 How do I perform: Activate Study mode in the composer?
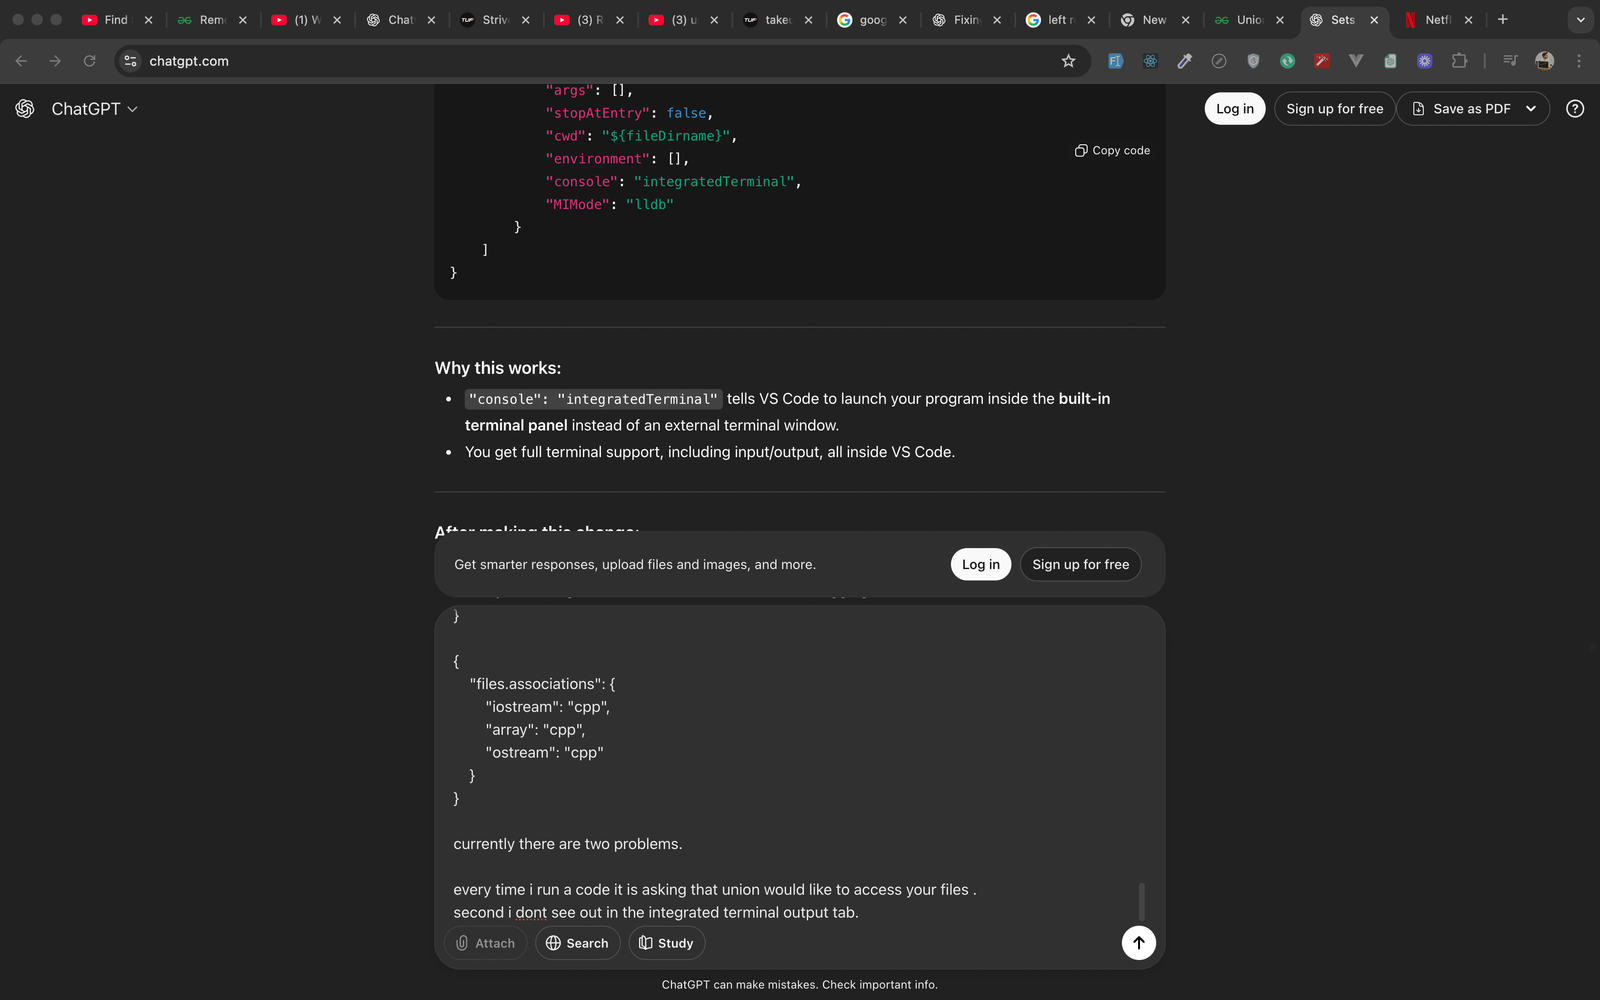point(666,943)
